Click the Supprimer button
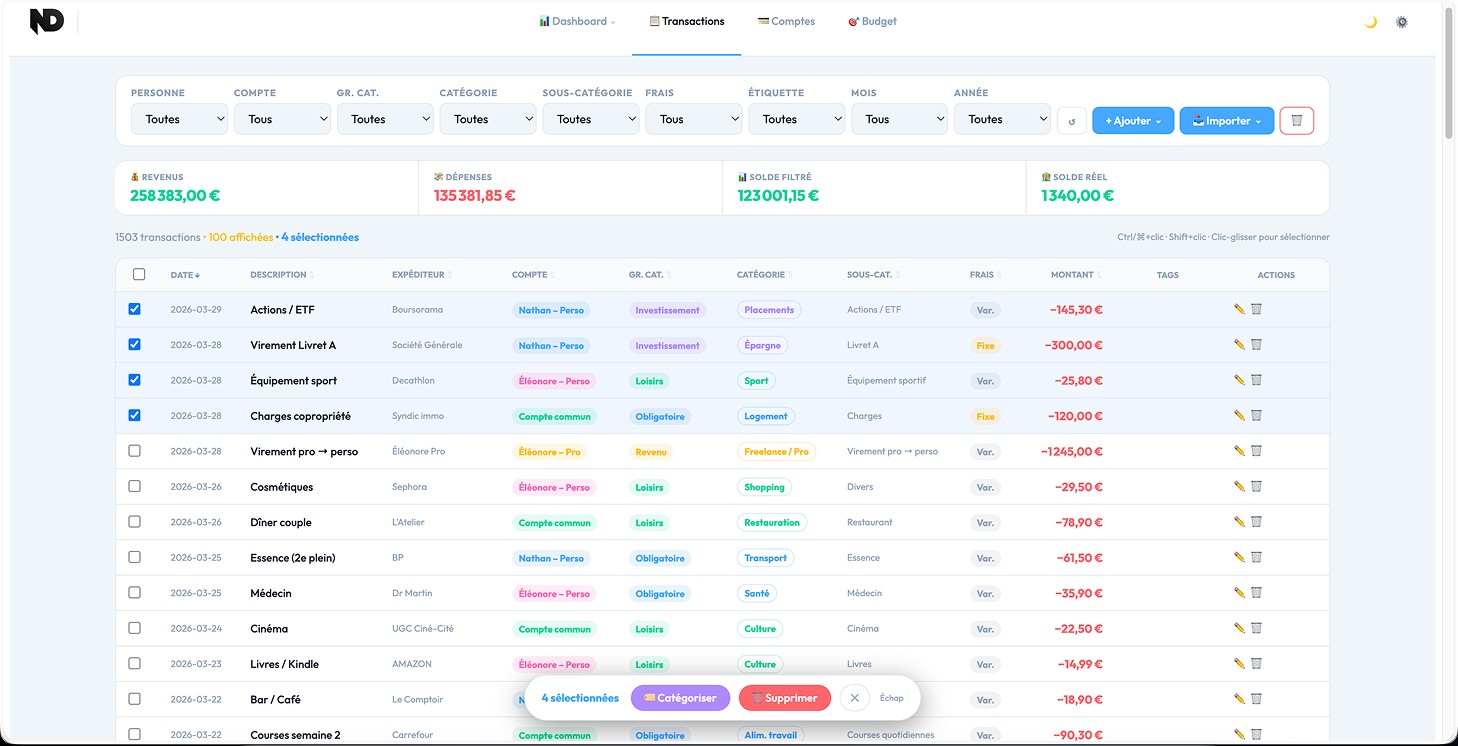This screenshot has height=746, width=1458. pos(785,698)
